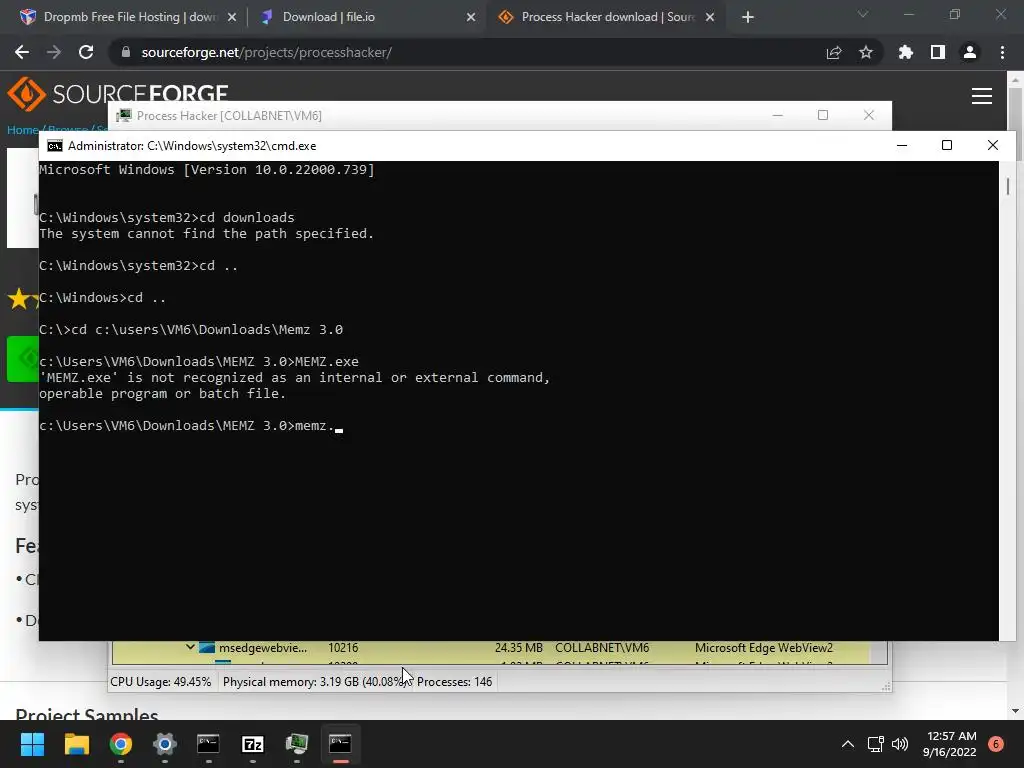
Task: Click the address bar URL
Action: 266,52
